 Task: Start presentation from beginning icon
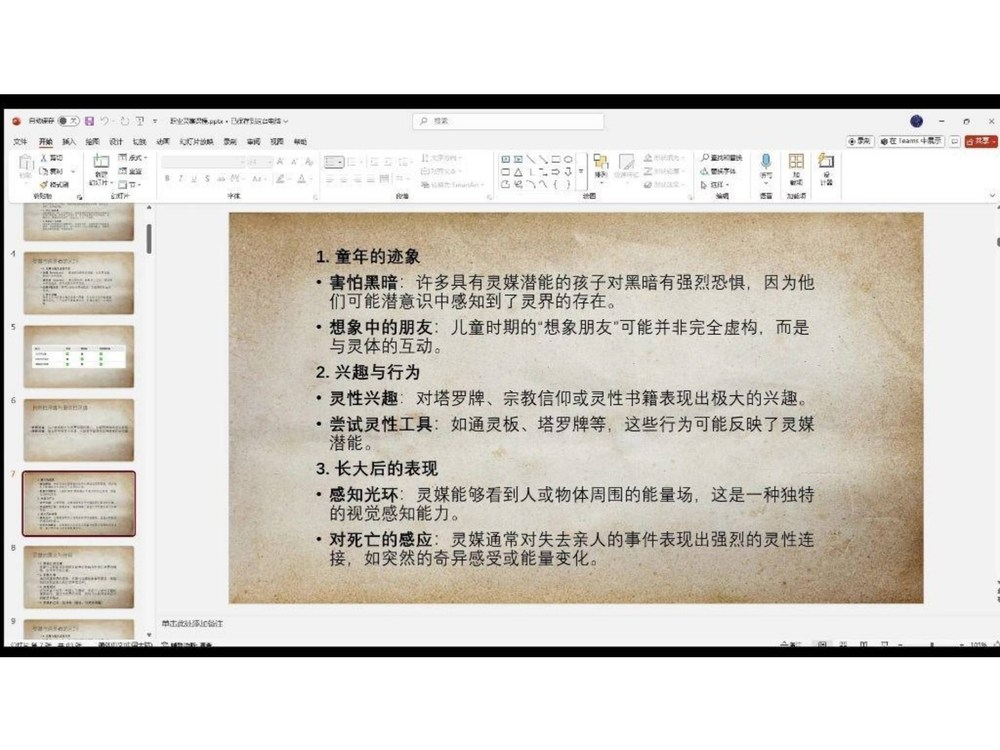click(x=140, y=121)
